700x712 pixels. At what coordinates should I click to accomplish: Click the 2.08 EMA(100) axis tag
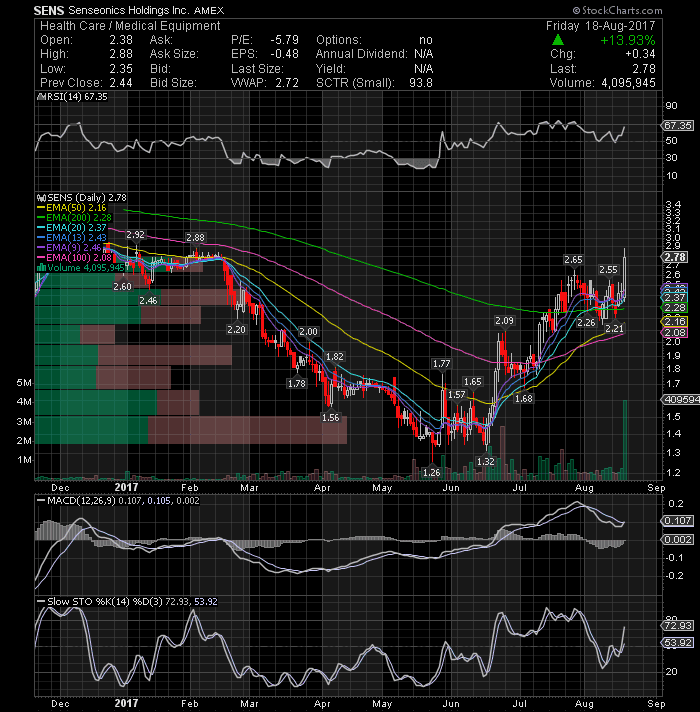point(675,332)
